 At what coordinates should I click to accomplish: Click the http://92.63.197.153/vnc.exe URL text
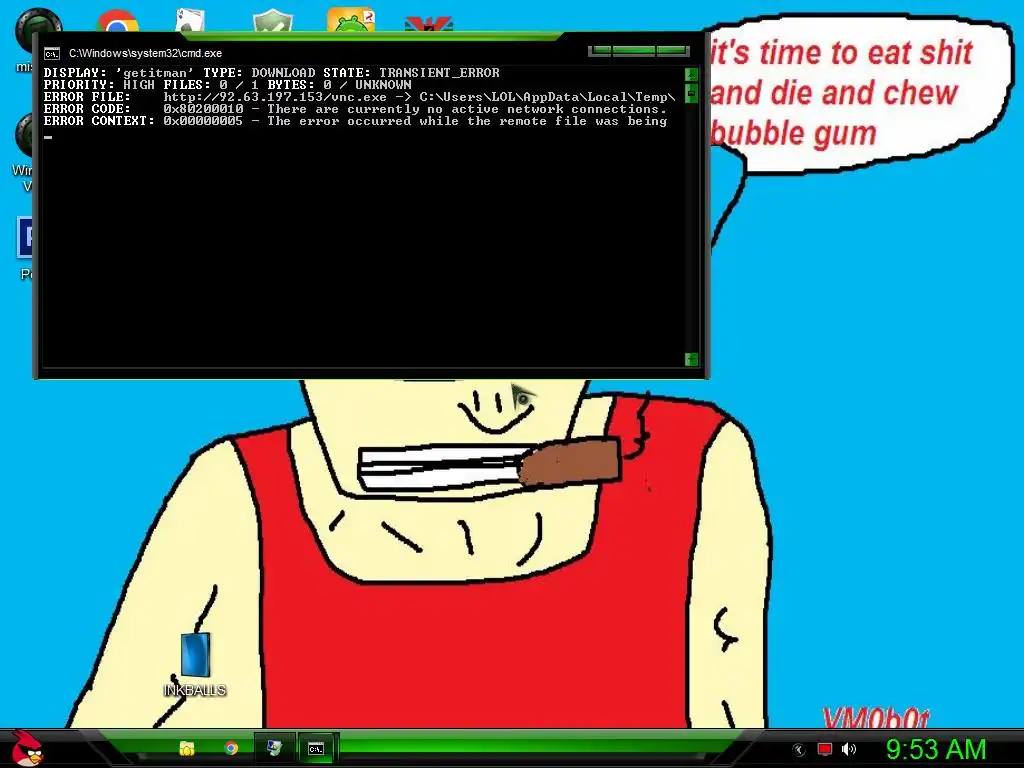275,97
